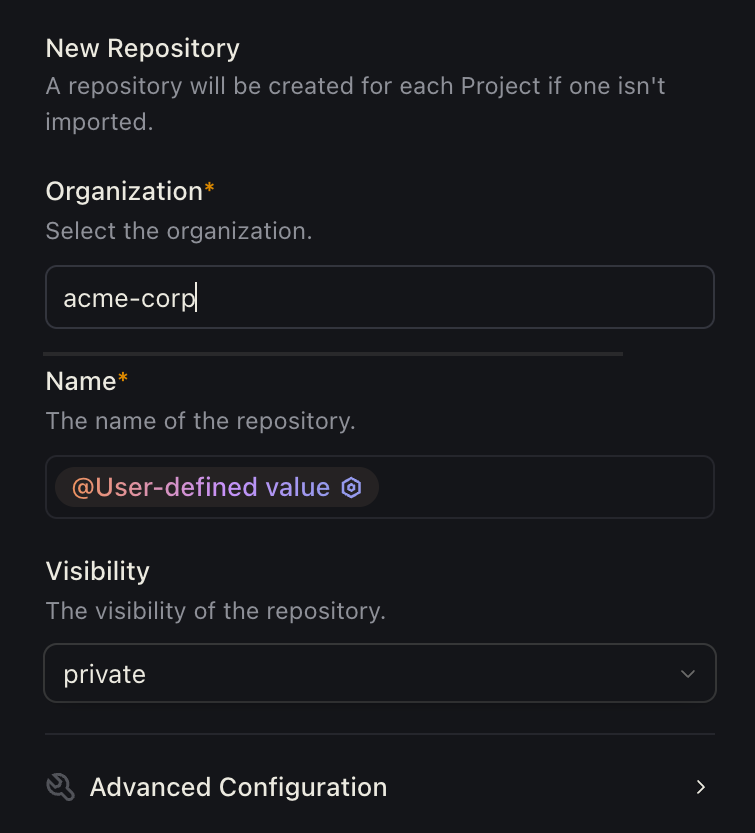
Task: Click the Advanced Configuration label
Action: pos(238,787)
